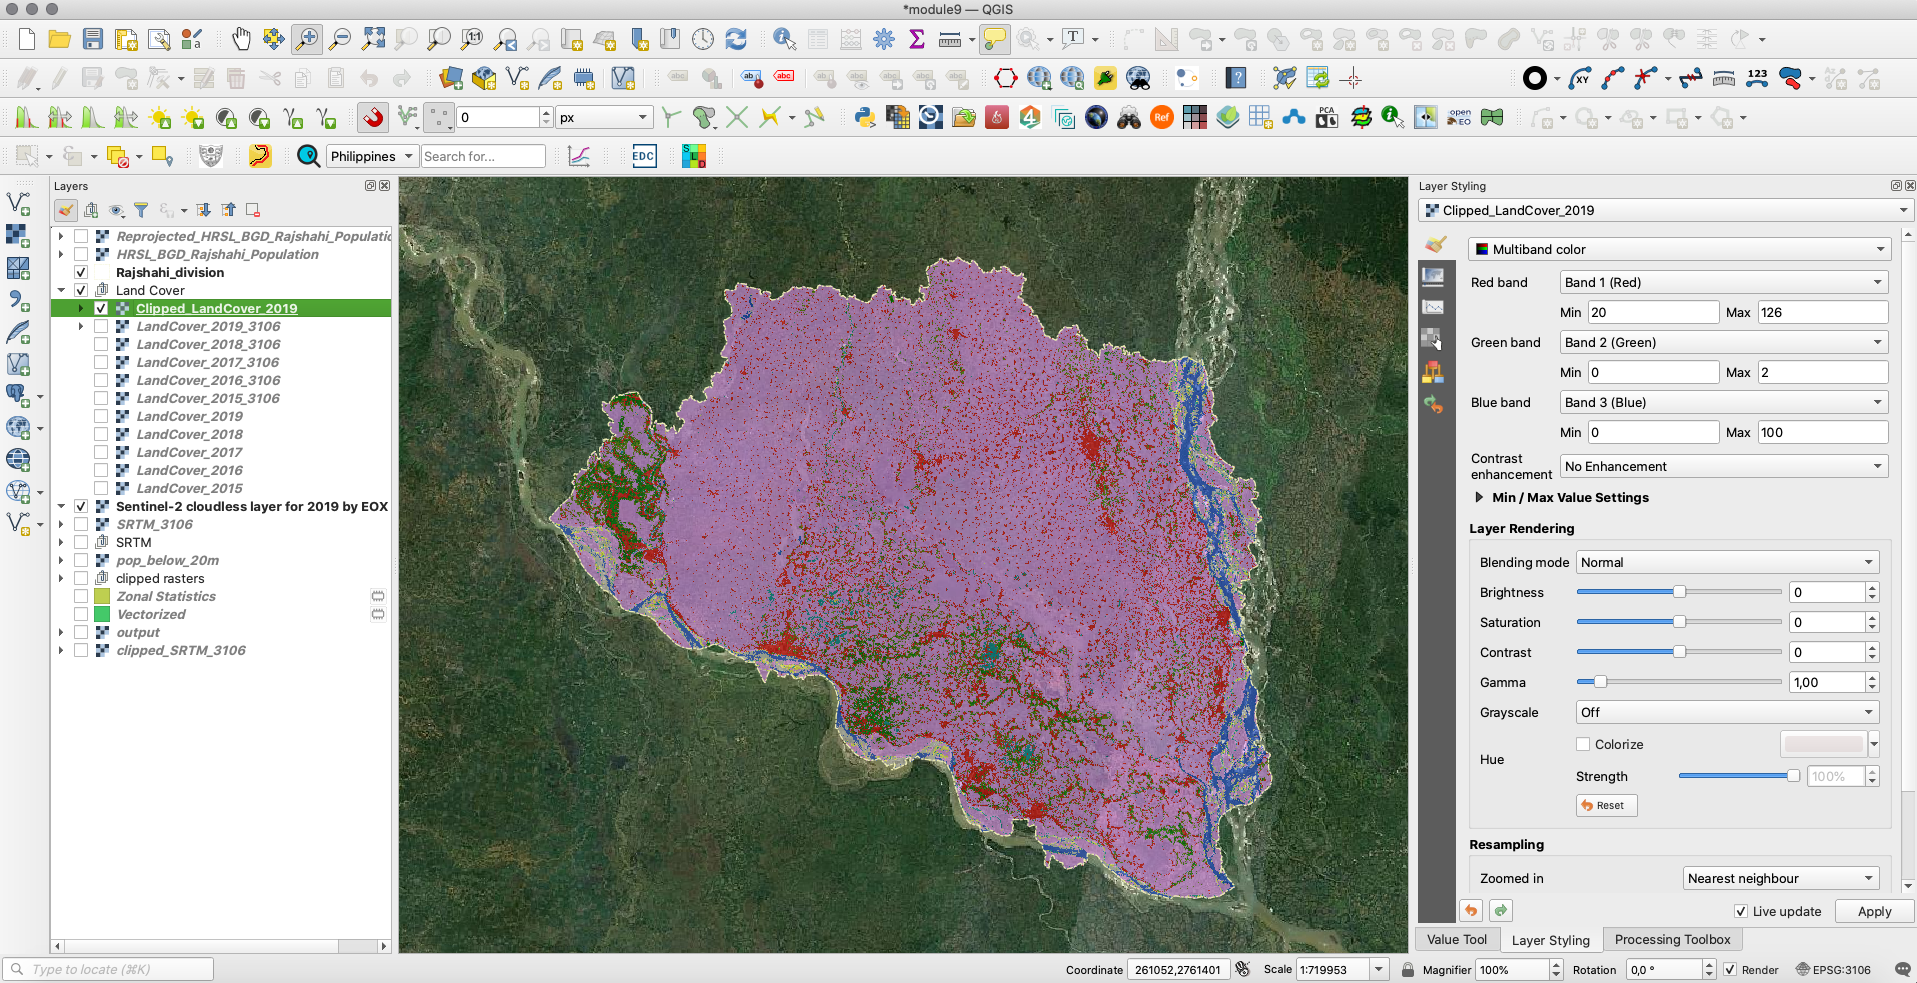Open the Green band dropdown
Screen dimensions: 1917x983
pos(1724,342)
